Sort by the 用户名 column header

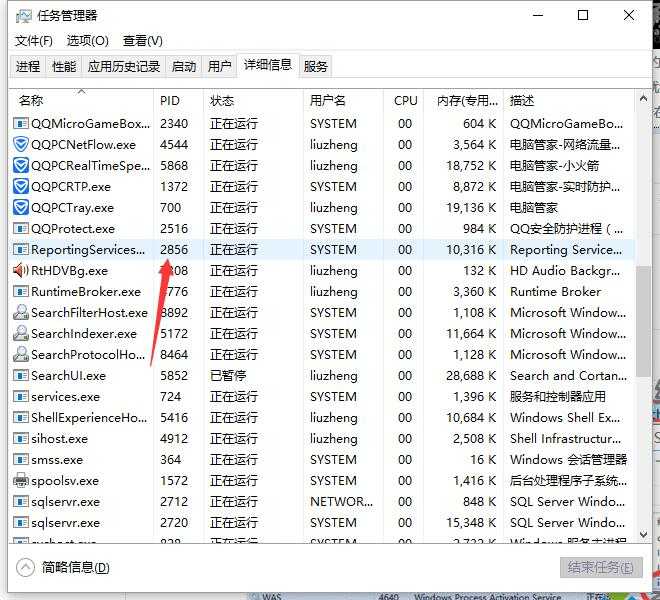(343, 101)
